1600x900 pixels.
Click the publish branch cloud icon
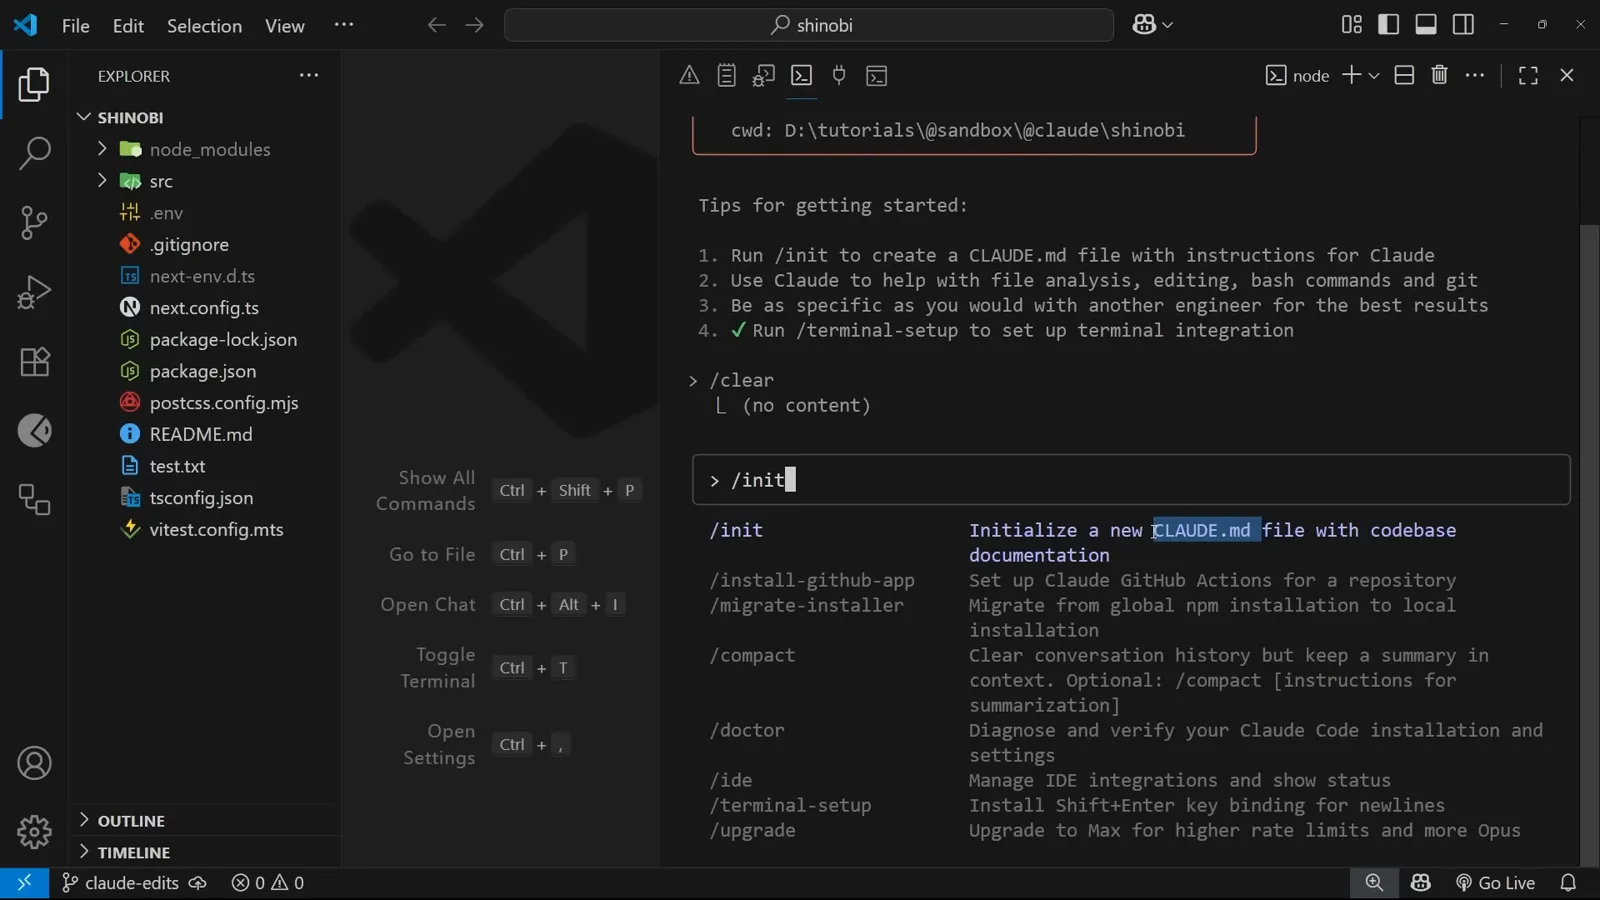coord(198,883)
